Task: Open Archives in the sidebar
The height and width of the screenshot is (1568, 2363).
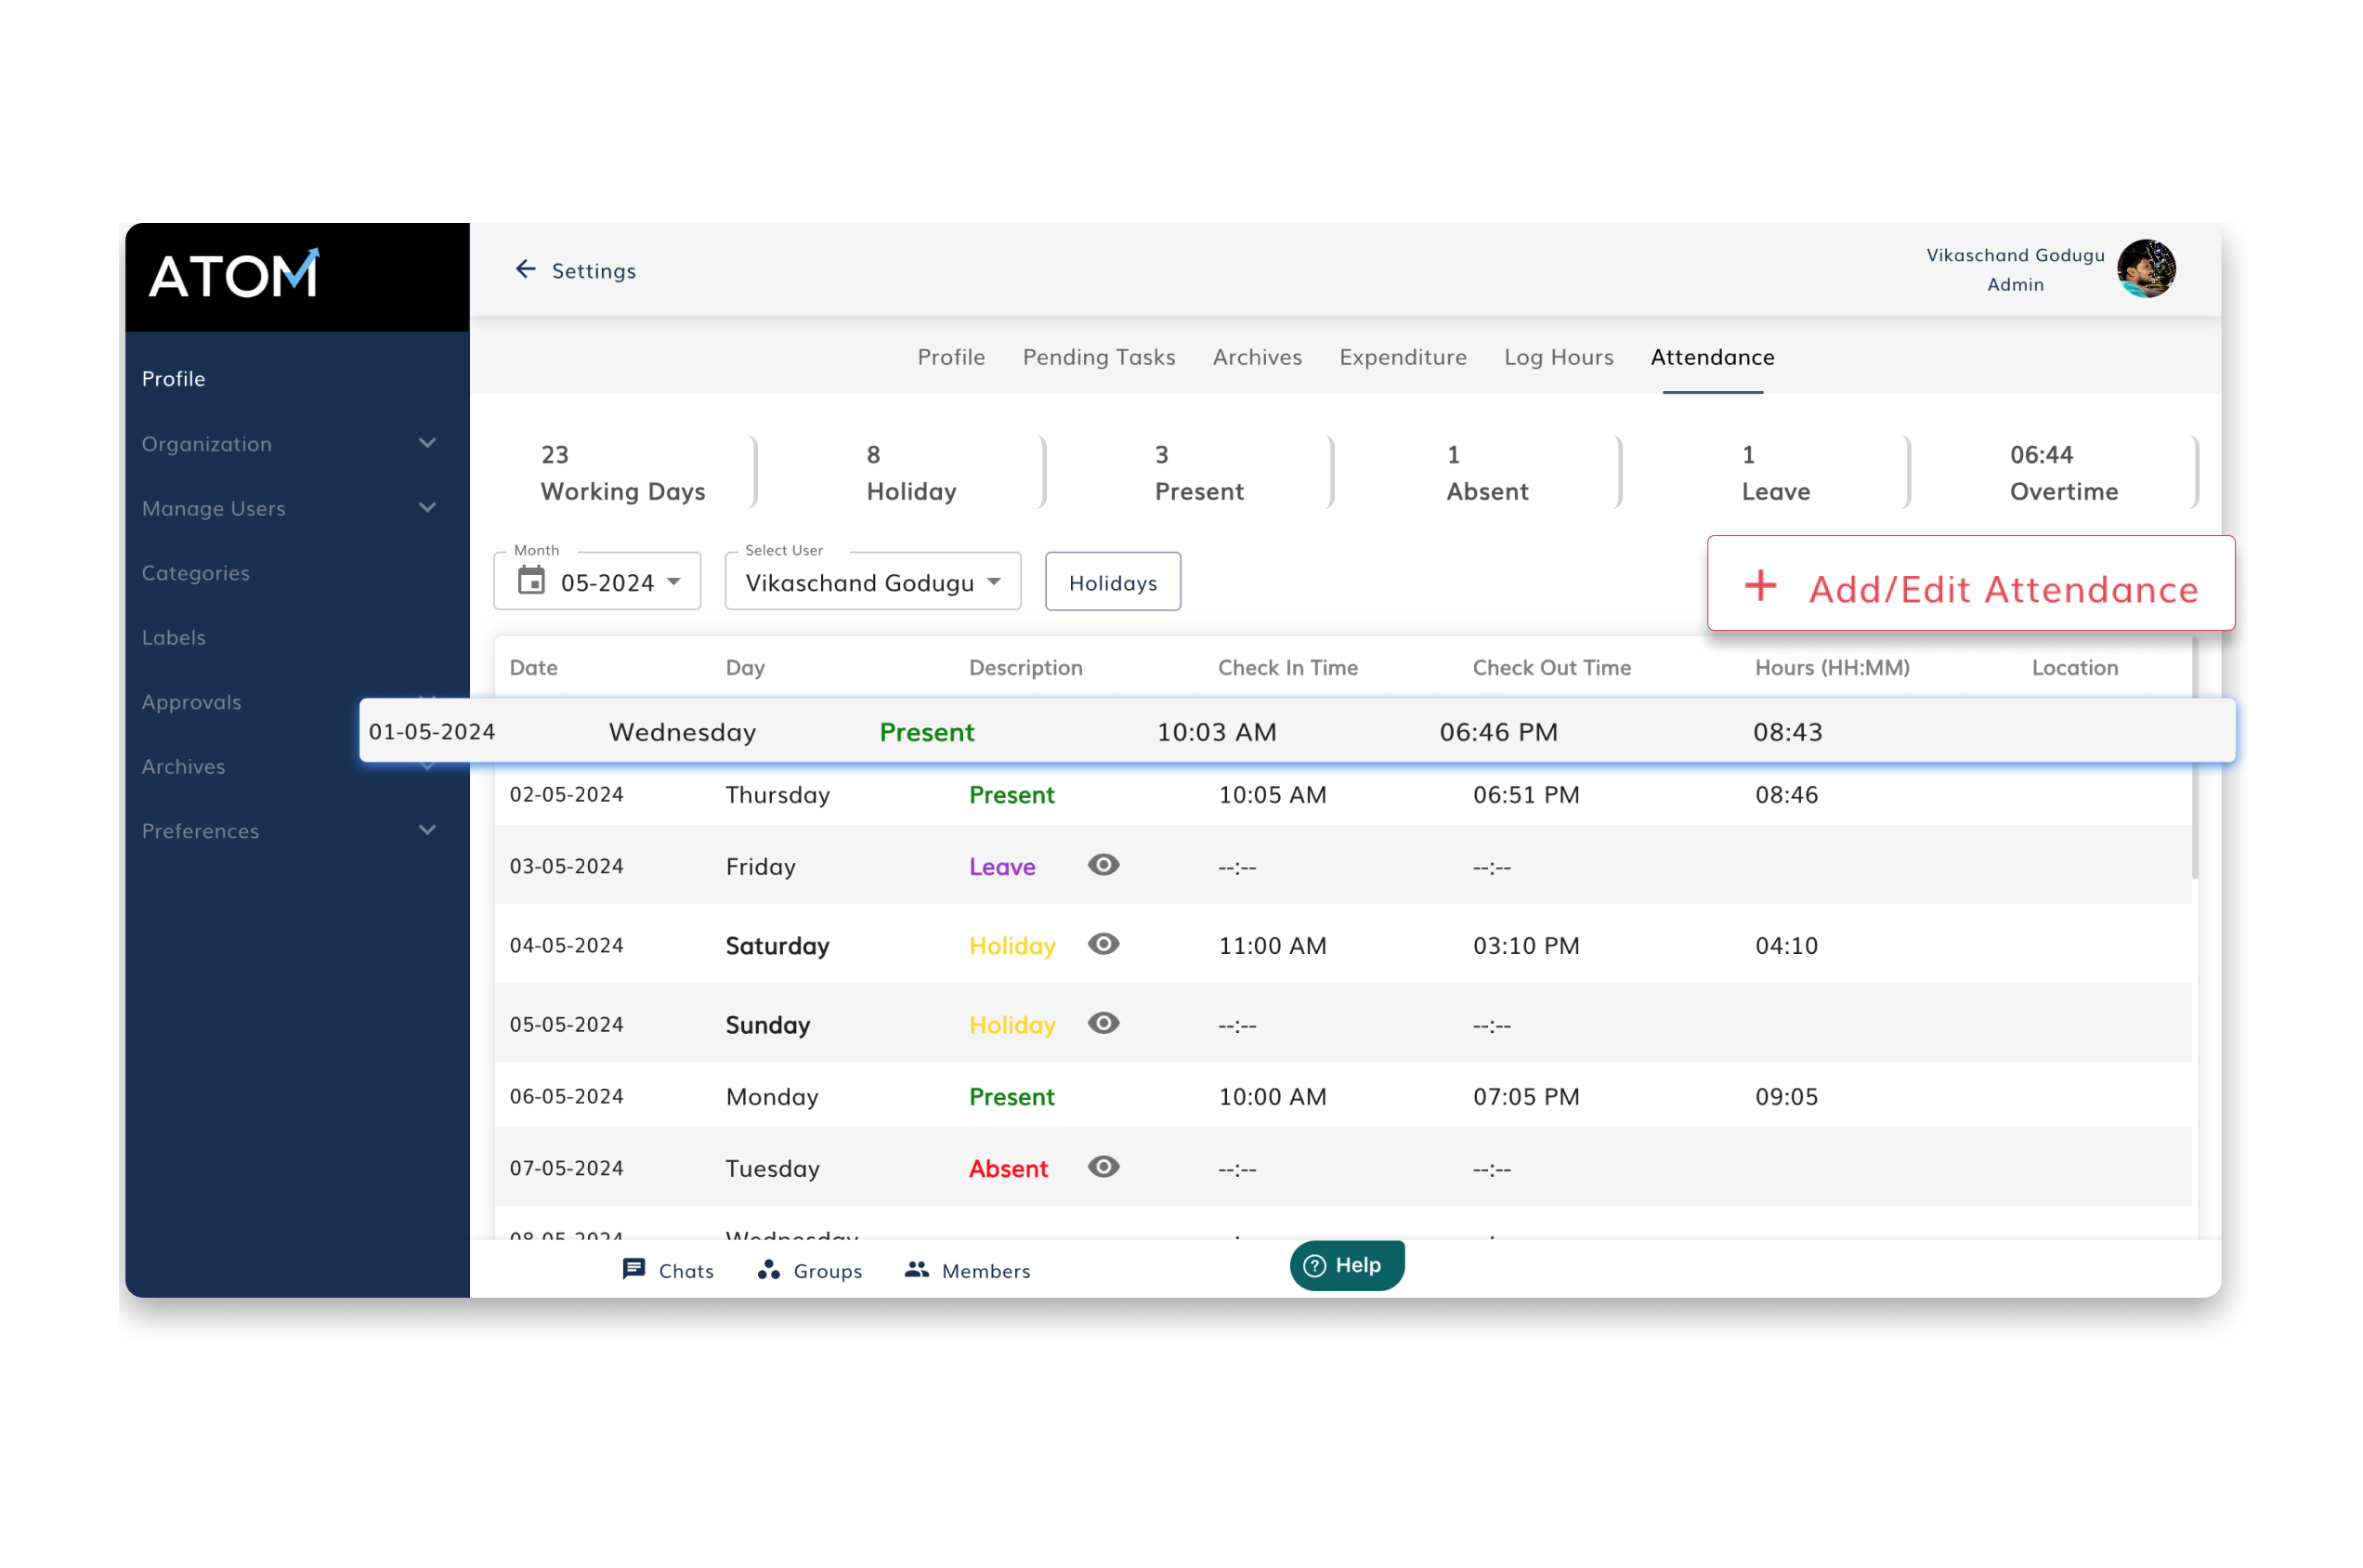Action: coord(183,766)
